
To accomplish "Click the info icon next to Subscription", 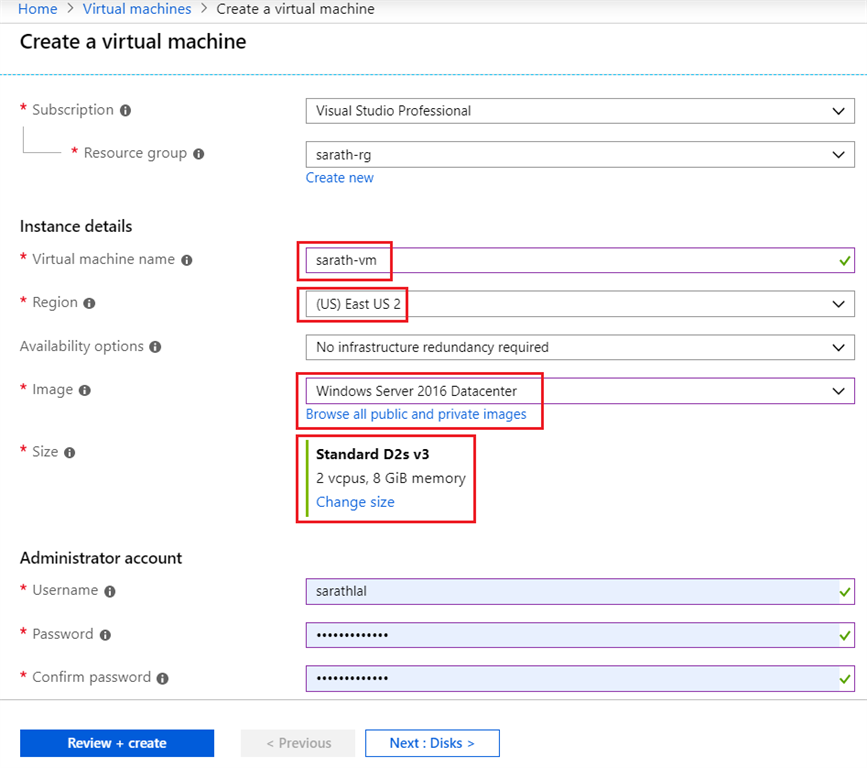I will tap(125, 111).
